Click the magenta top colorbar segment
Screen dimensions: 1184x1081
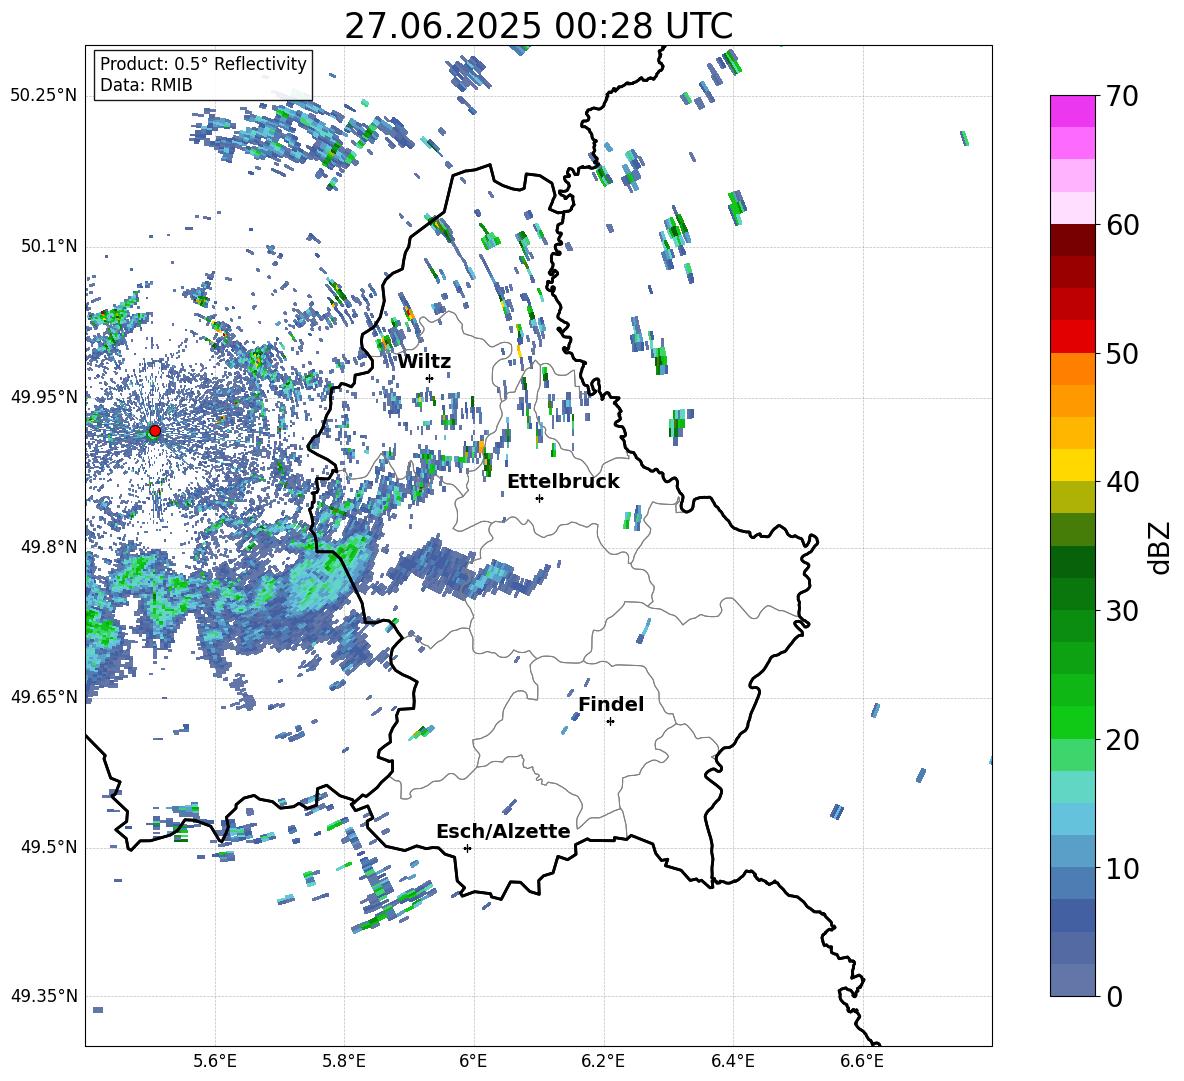click(x=1072, y=111)
